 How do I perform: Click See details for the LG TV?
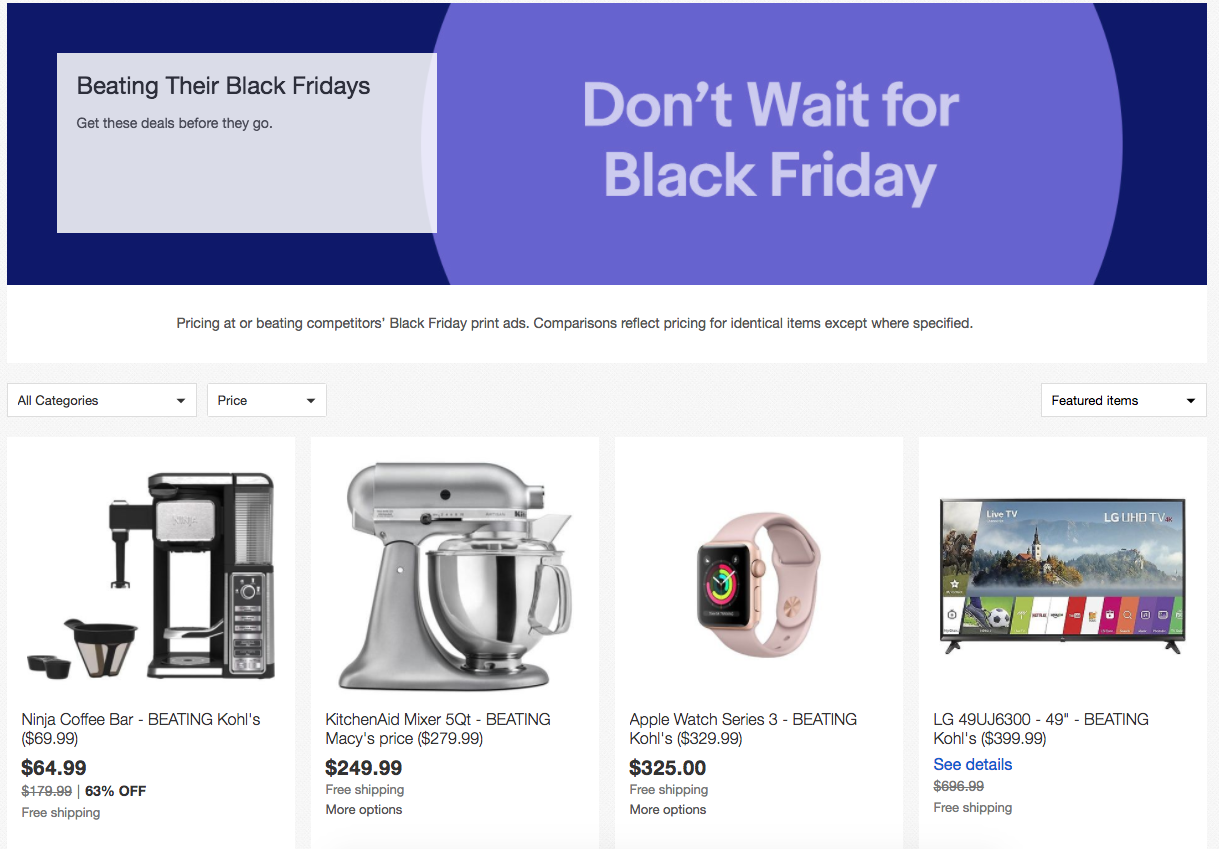click(972, 764)
